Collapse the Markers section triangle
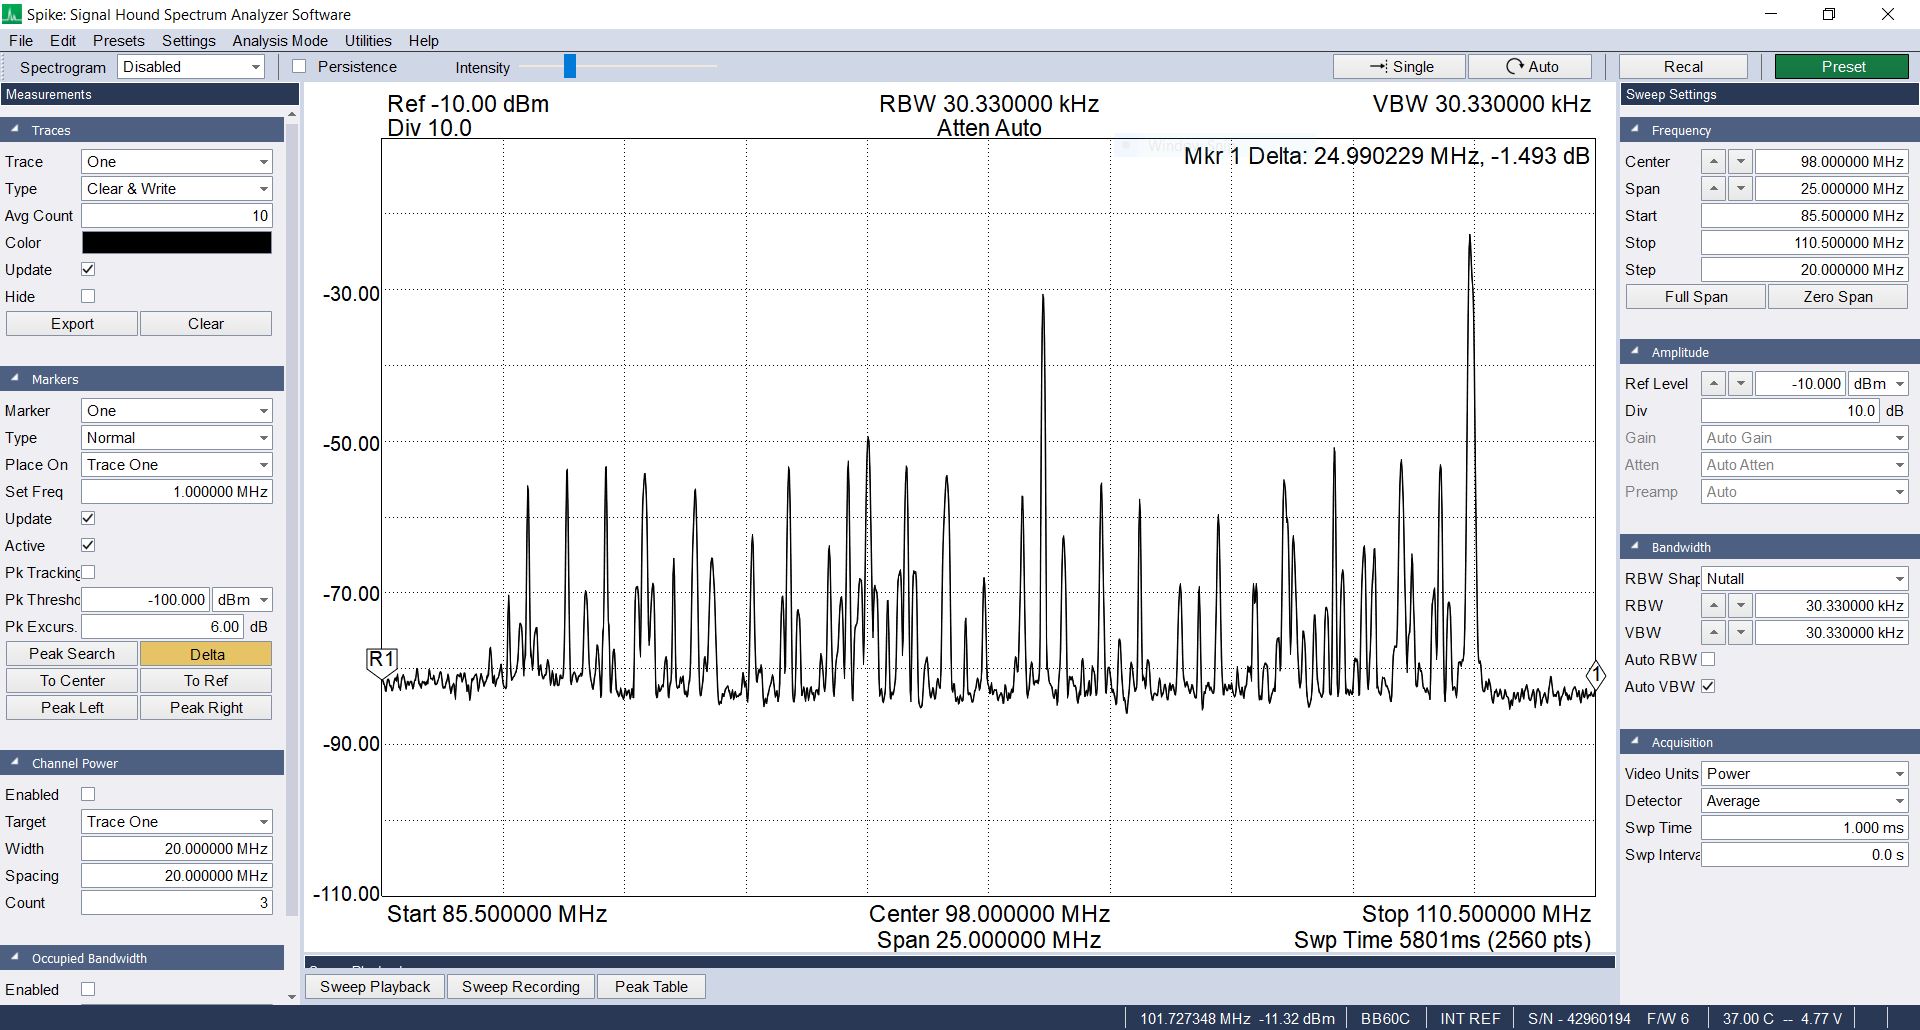The height and width of the screenshot is (1030, 1920). pos(15,379)
